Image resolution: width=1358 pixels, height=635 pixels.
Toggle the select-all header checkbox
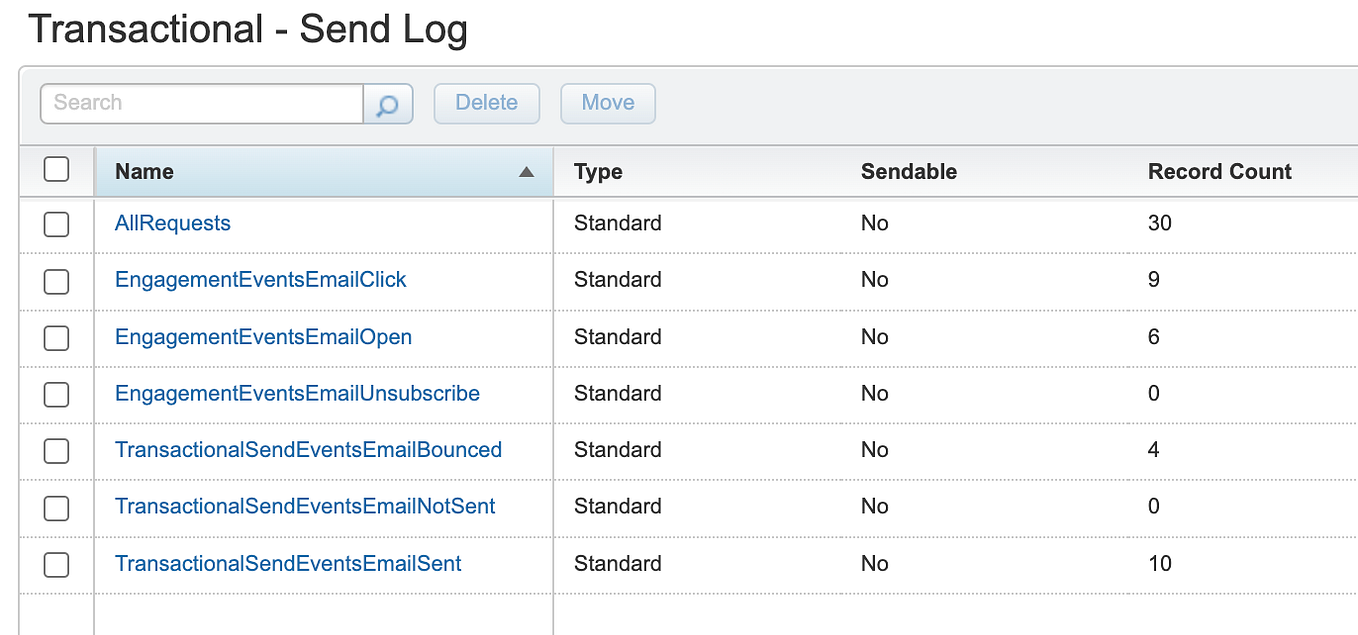[x=57, y=169]
